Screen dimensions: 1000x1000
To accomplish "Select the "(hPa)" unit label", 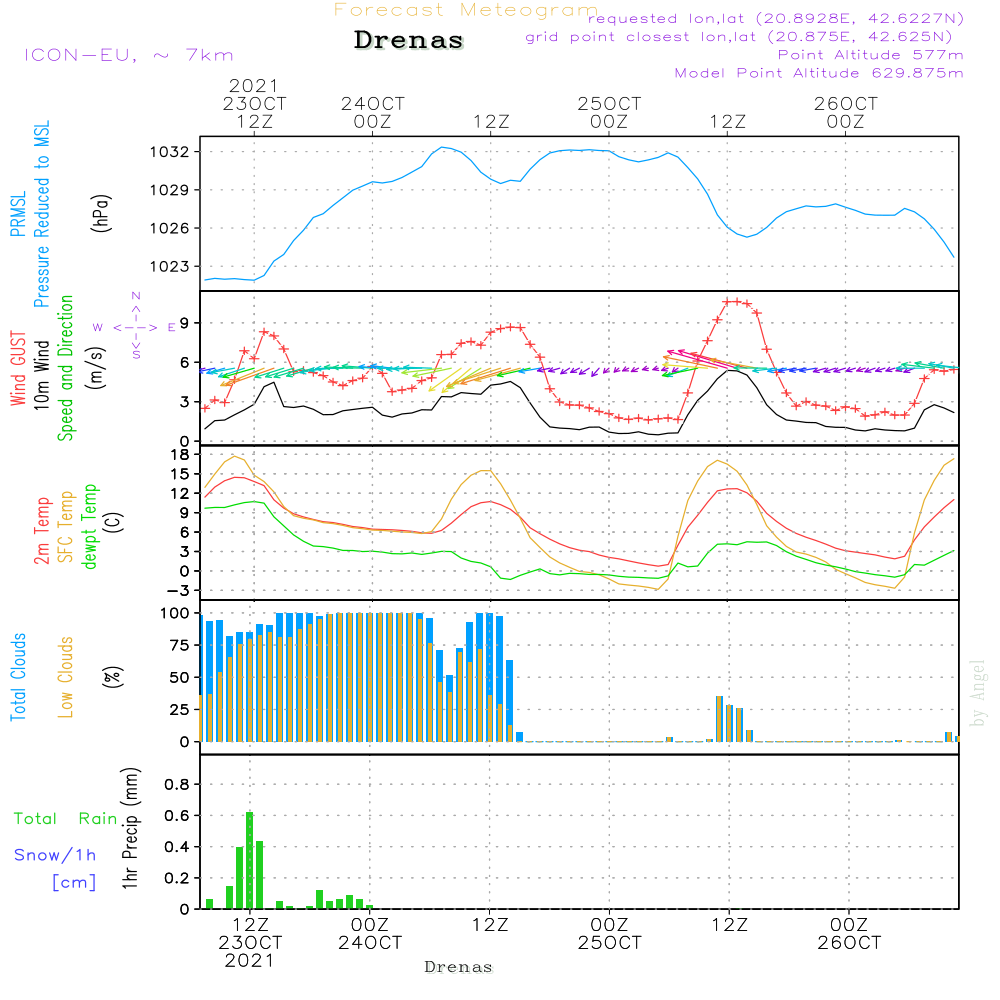I will click(101, 213).
